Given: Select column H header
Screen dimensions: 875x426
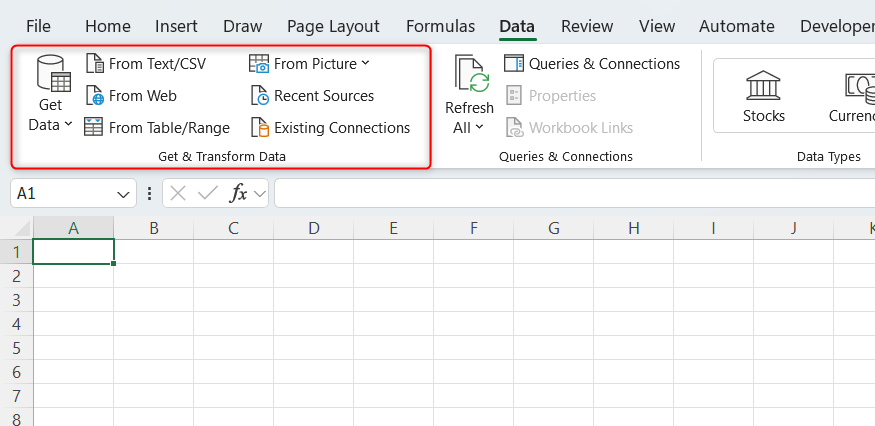Looking at the screenshot, I should tap(633, 228).
